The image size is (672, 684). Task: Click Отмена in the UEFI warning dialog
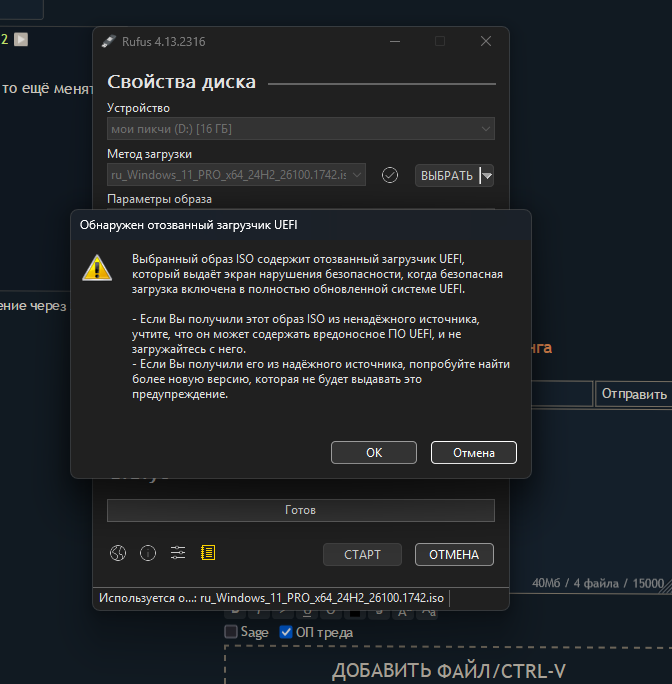pos(473,452)
